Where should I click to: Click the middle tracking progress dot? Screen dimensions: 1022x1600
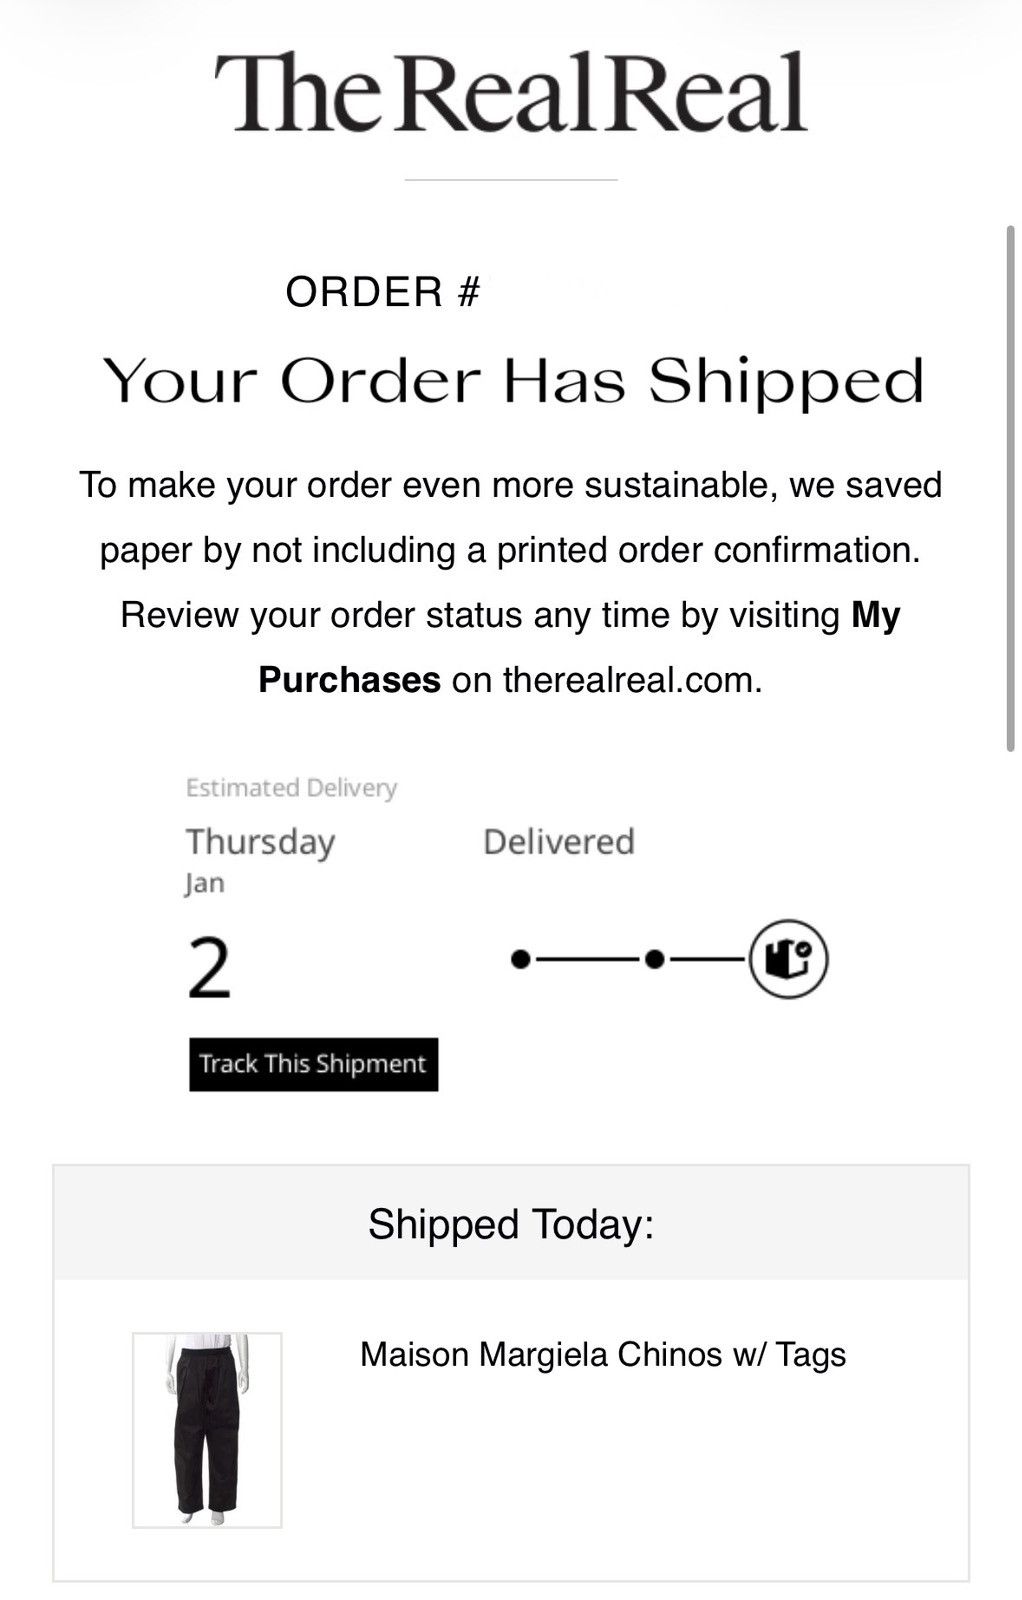[654, 960]
